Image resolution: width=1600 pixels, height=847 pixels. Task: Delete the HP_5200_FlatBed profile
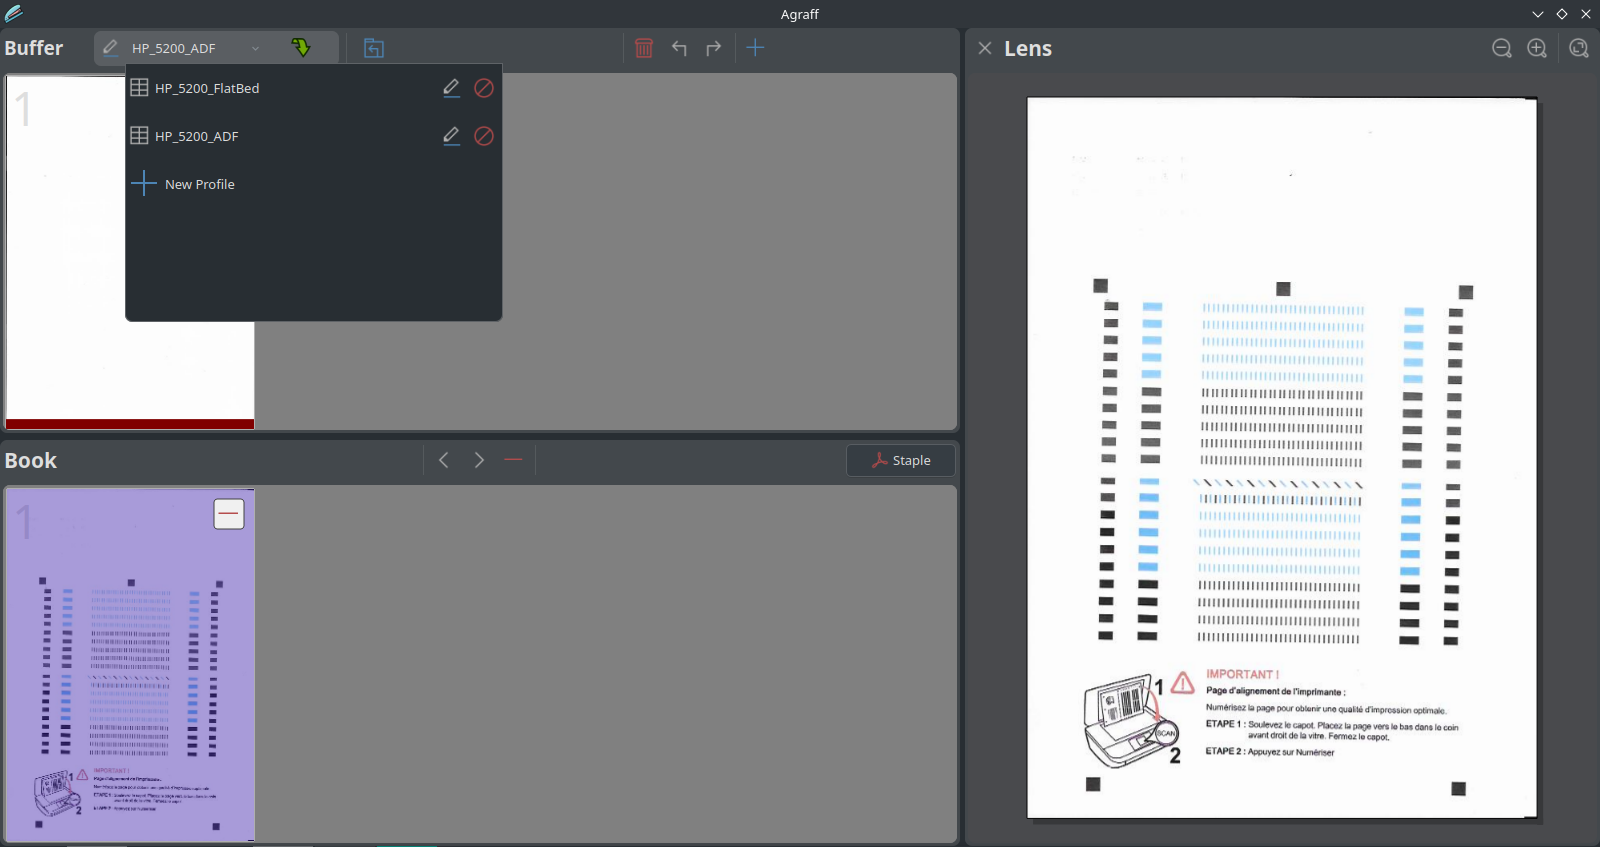[484, 88]
